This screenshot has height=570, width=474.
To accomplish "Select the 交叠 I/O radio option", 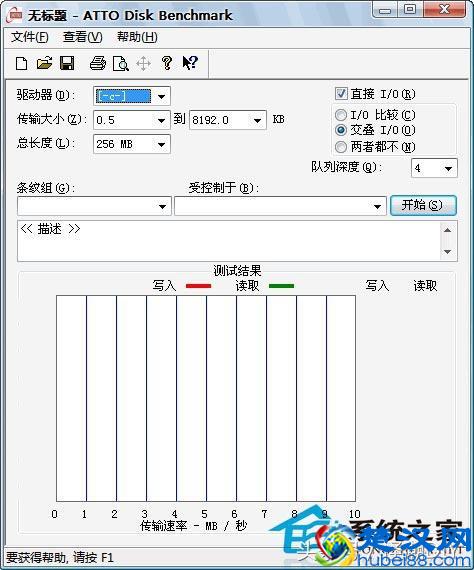I will [x=341, y=130].
